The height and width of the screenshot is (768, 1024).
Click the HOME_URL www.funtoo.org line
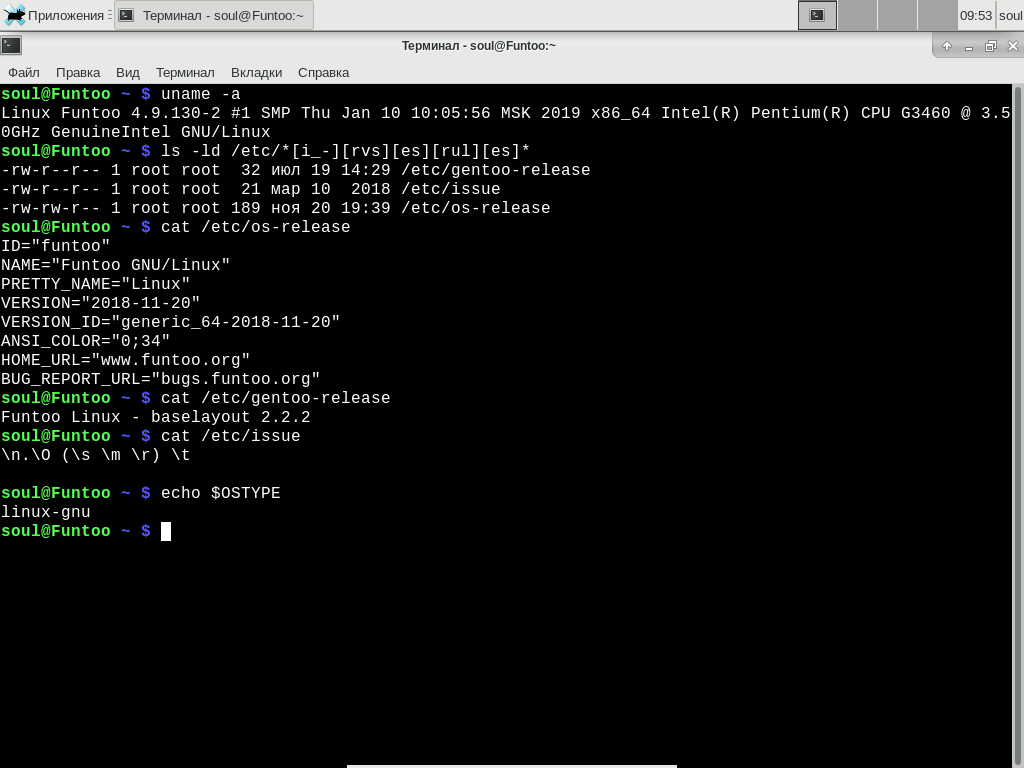125,360
